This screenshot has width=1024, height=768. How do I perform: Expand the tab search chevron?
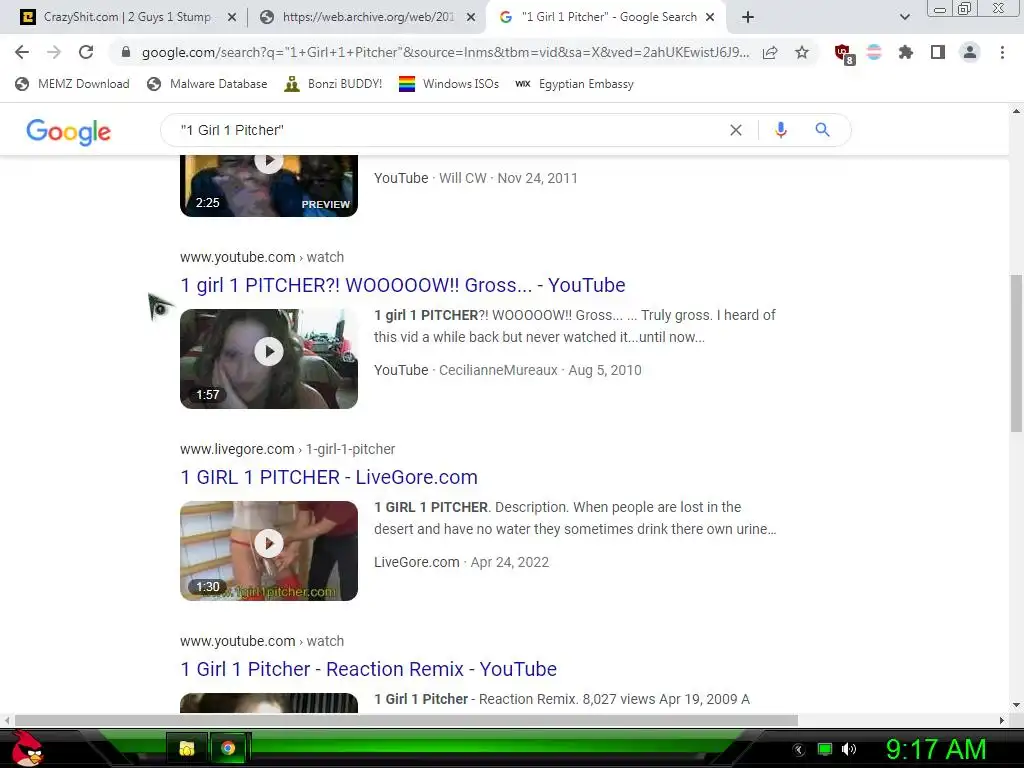(x=904, y=17)
